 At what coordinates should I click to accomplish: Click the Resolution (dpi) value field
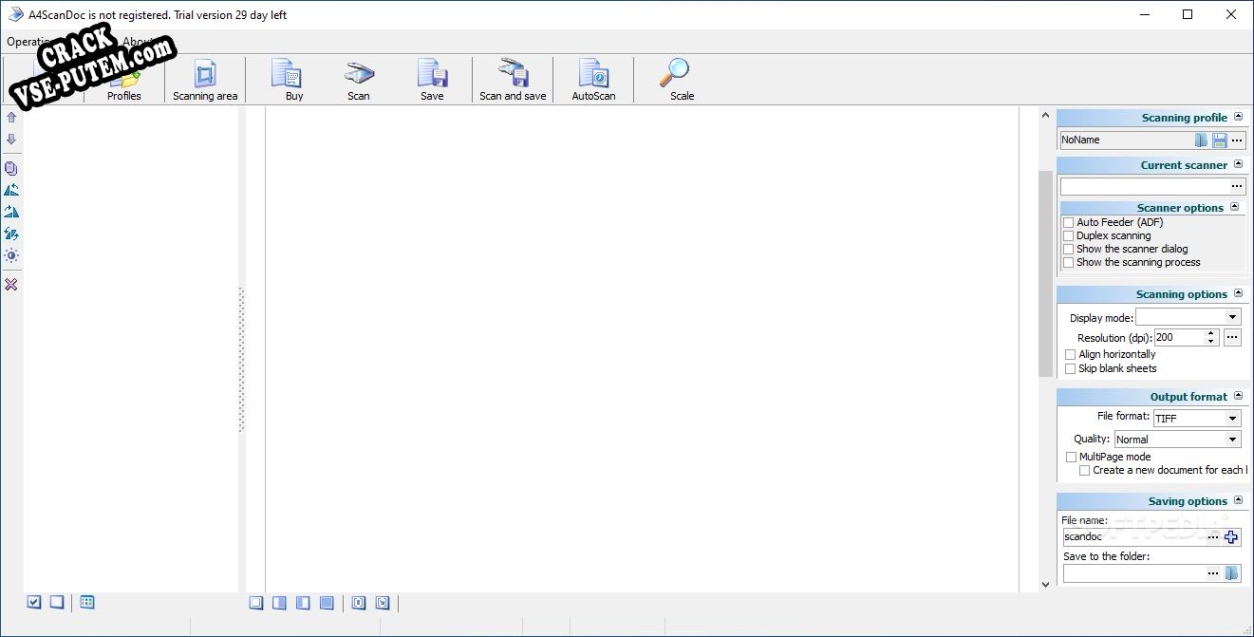coord(1179,338)
